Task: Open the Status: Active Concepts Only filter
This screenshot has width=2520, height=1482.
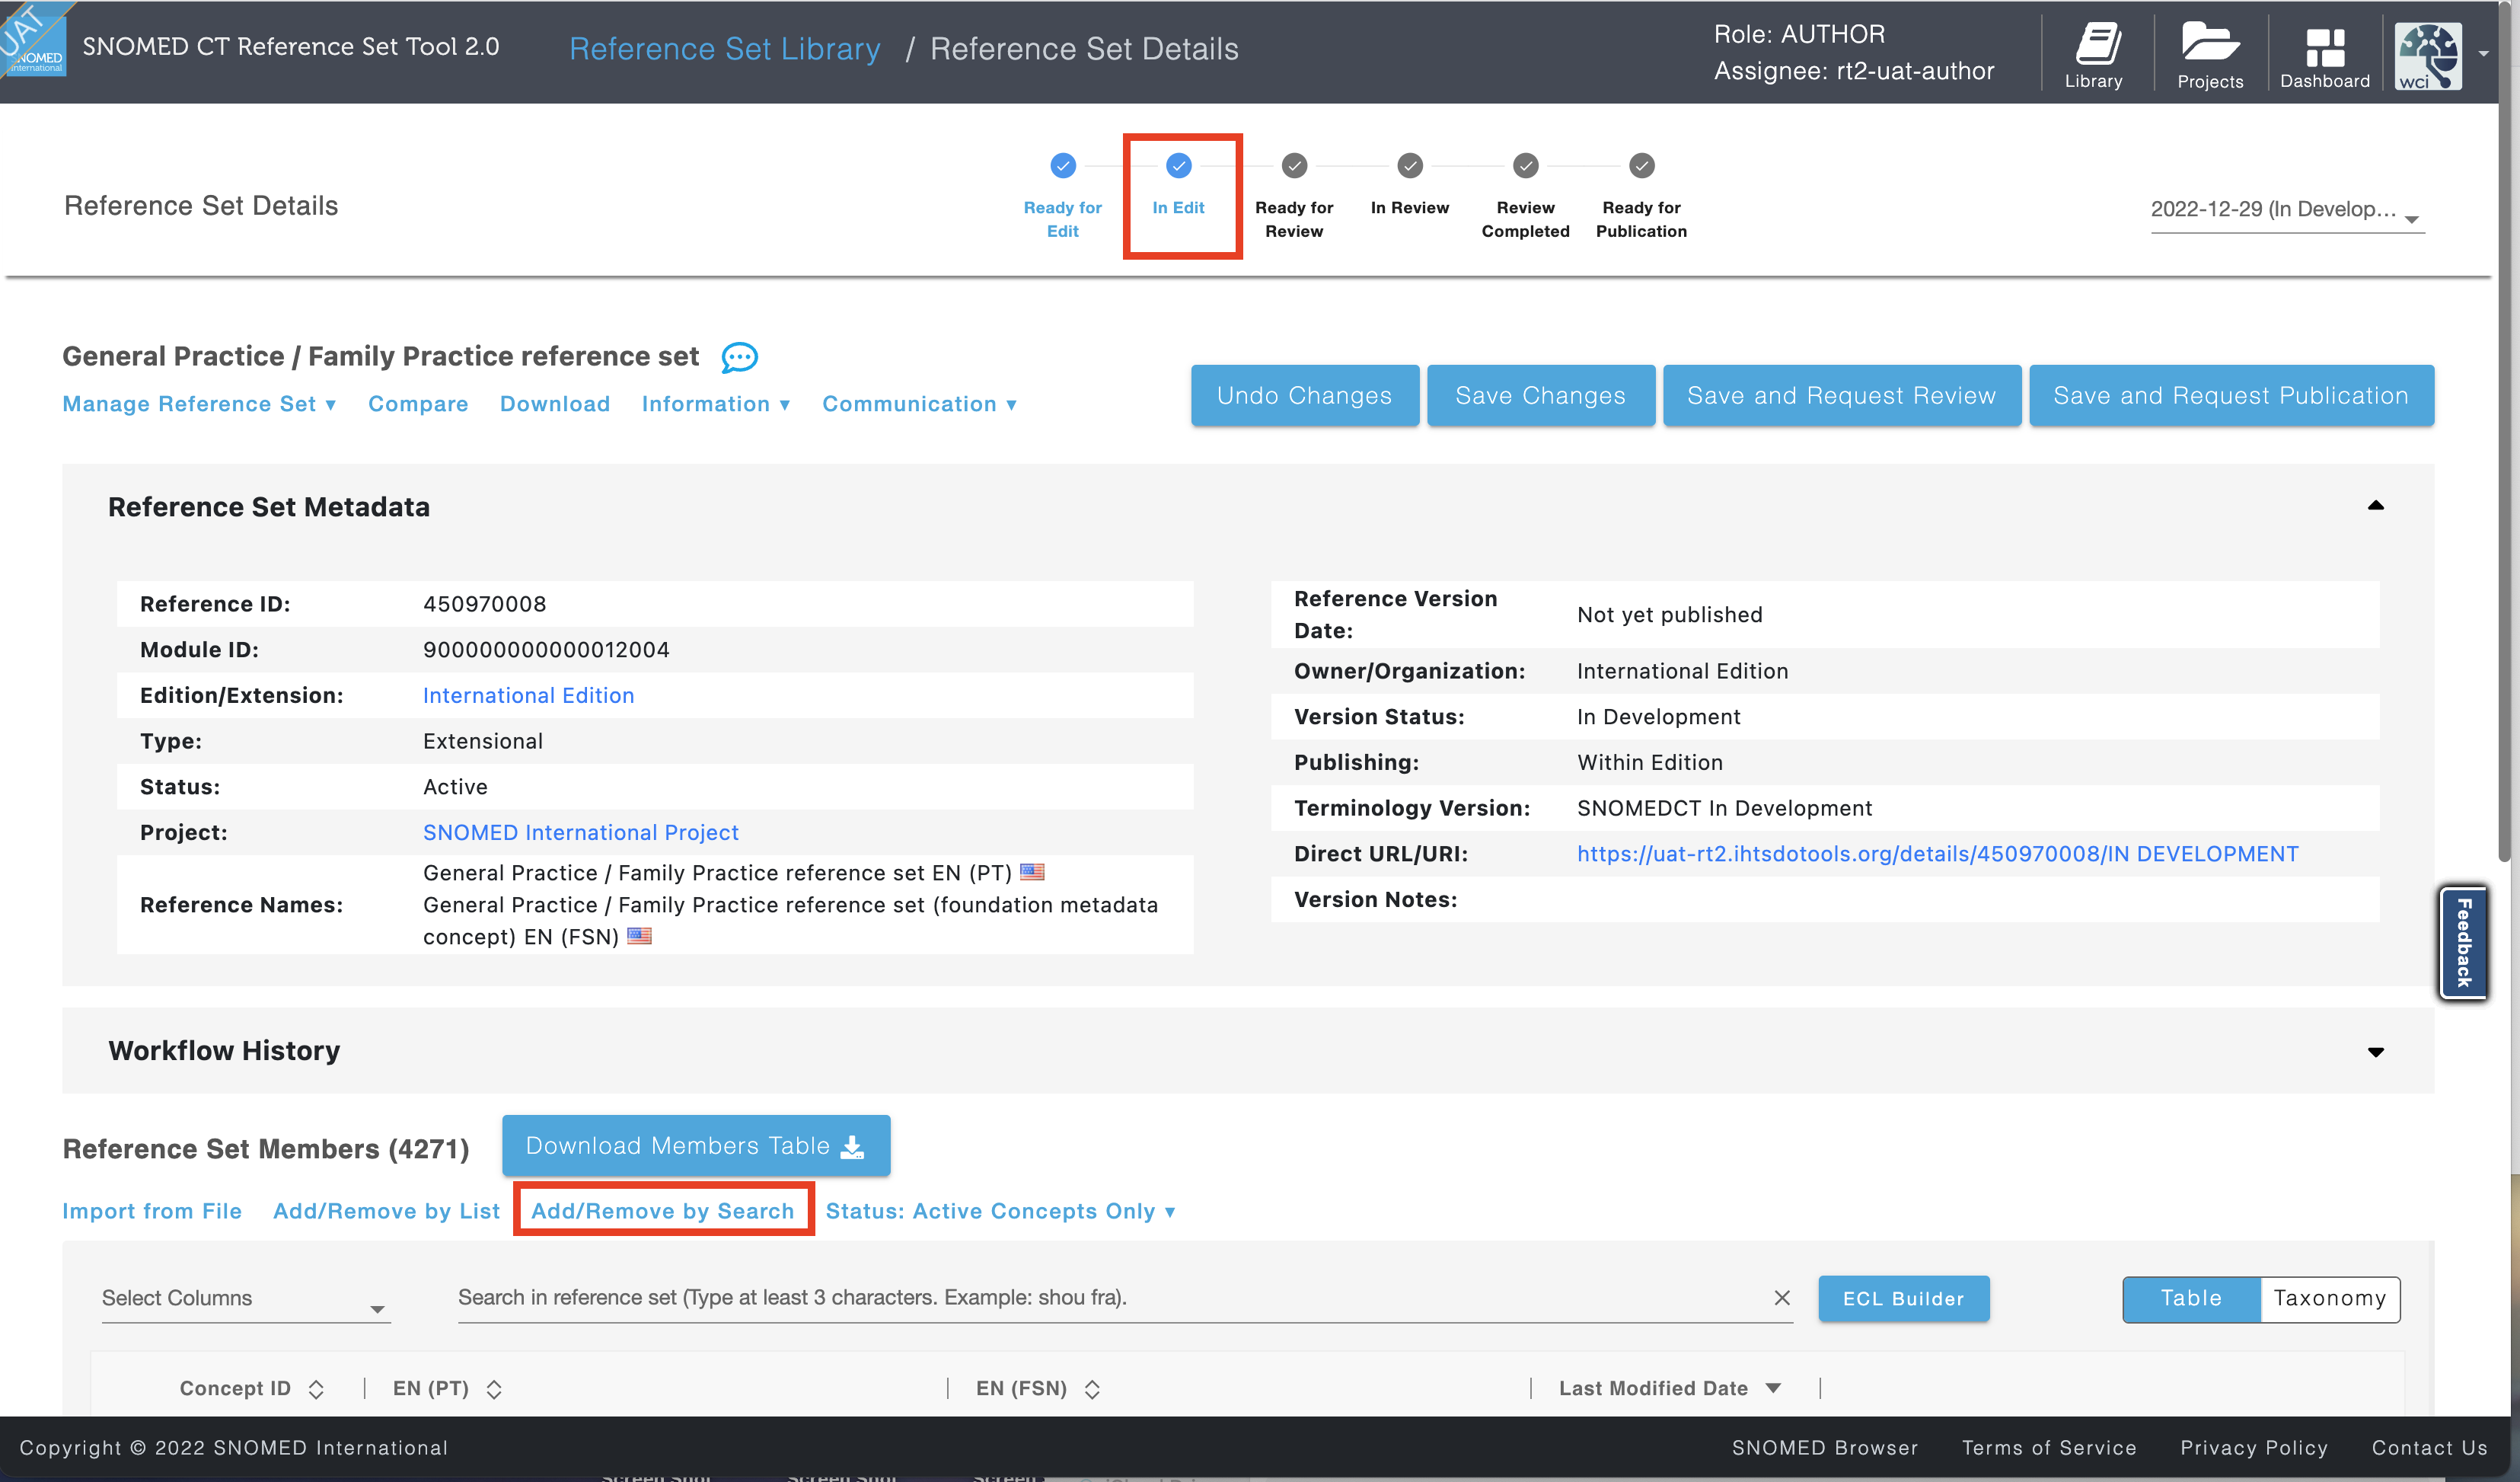Action: click(x=1000, y=1211)
